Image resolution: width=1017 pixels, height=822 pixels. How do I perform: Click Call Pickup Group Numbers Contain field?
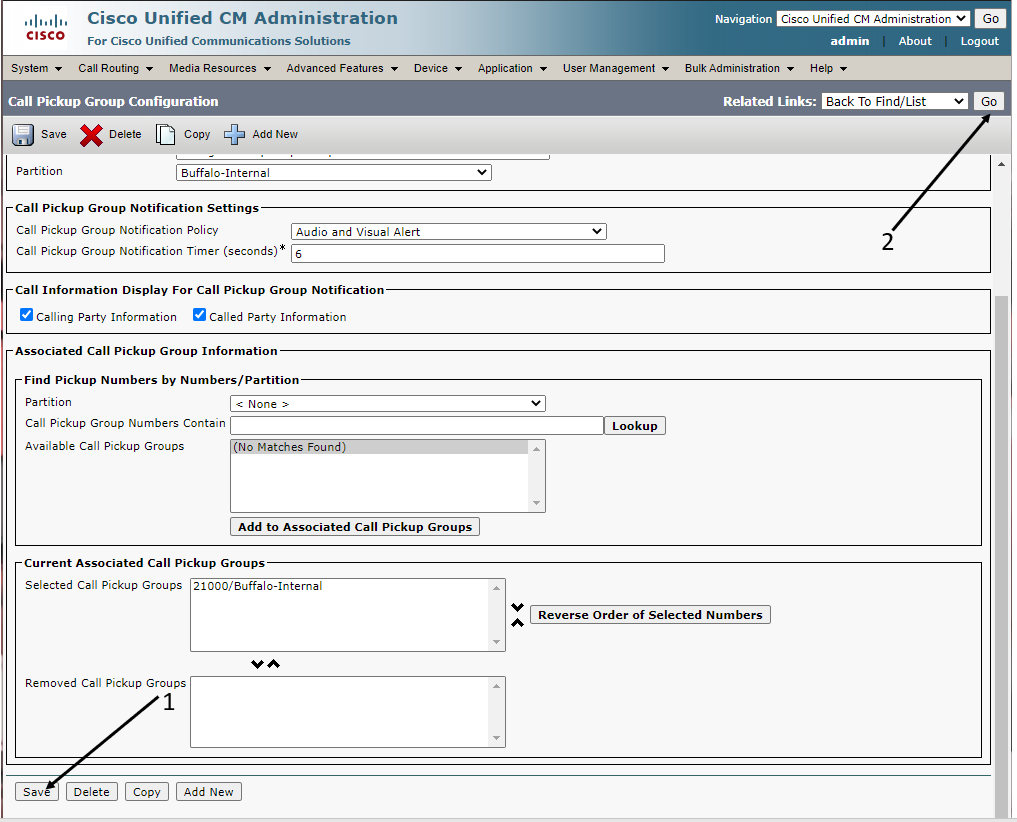(x=416, y=426)
